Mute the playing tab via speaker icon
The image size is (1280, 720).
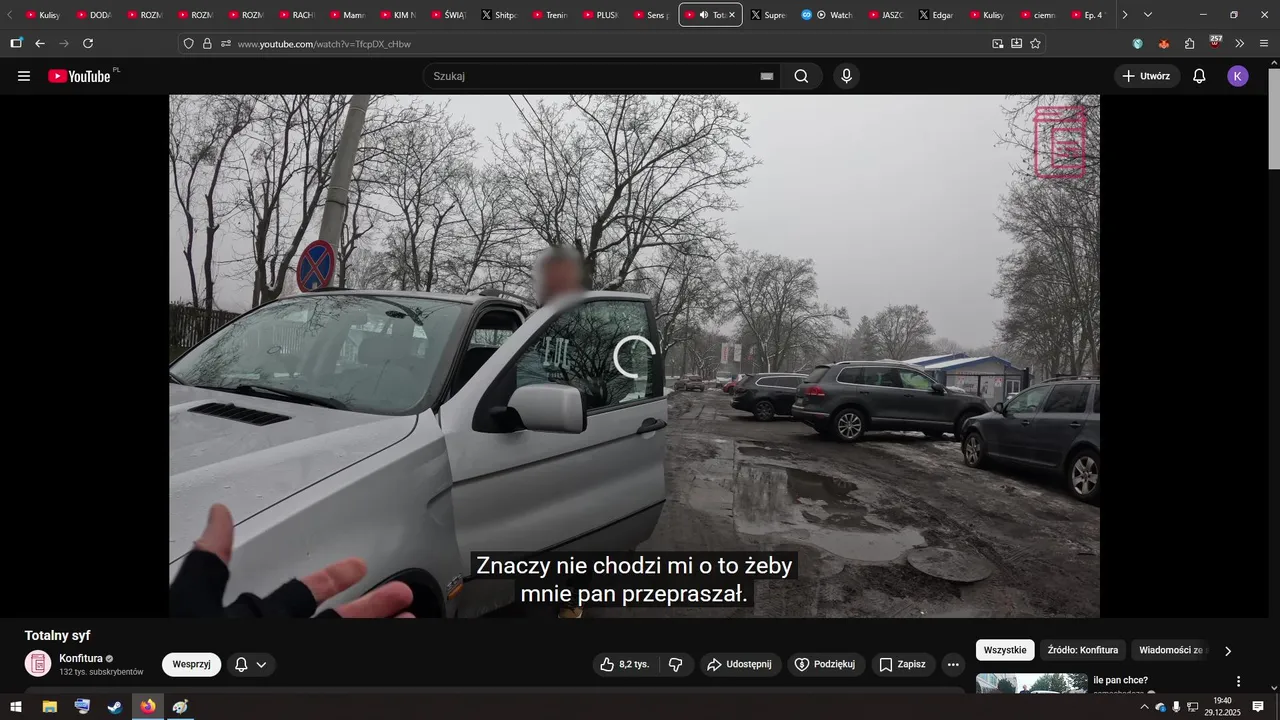click(704, 15)
